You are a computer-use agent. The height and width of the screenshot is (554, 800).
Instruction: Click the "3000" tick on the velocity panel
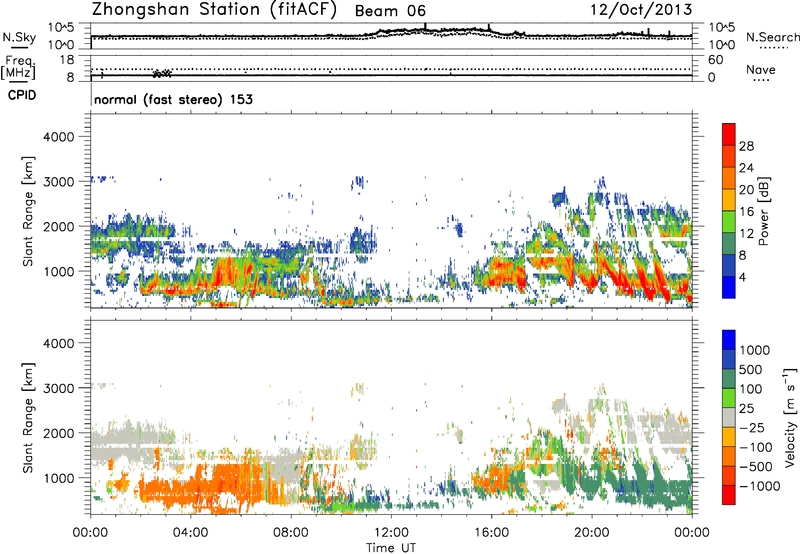tap(58, 388)
